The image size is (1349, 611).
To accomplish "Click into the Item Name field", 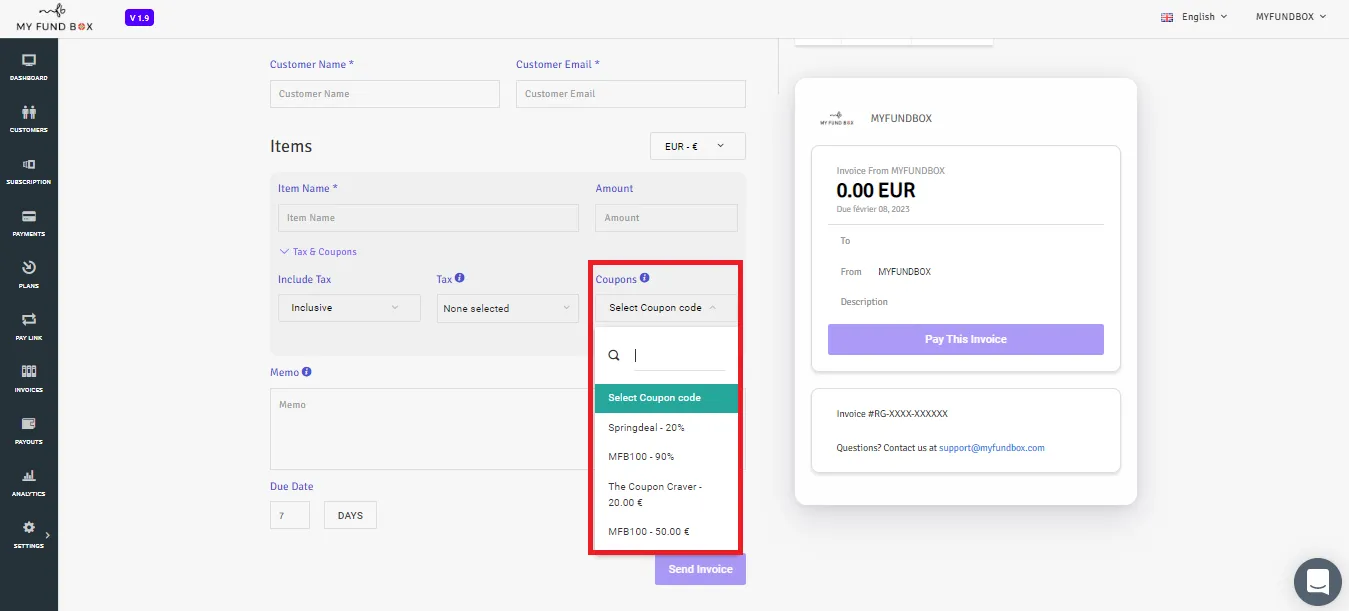I will pos(428,218).
